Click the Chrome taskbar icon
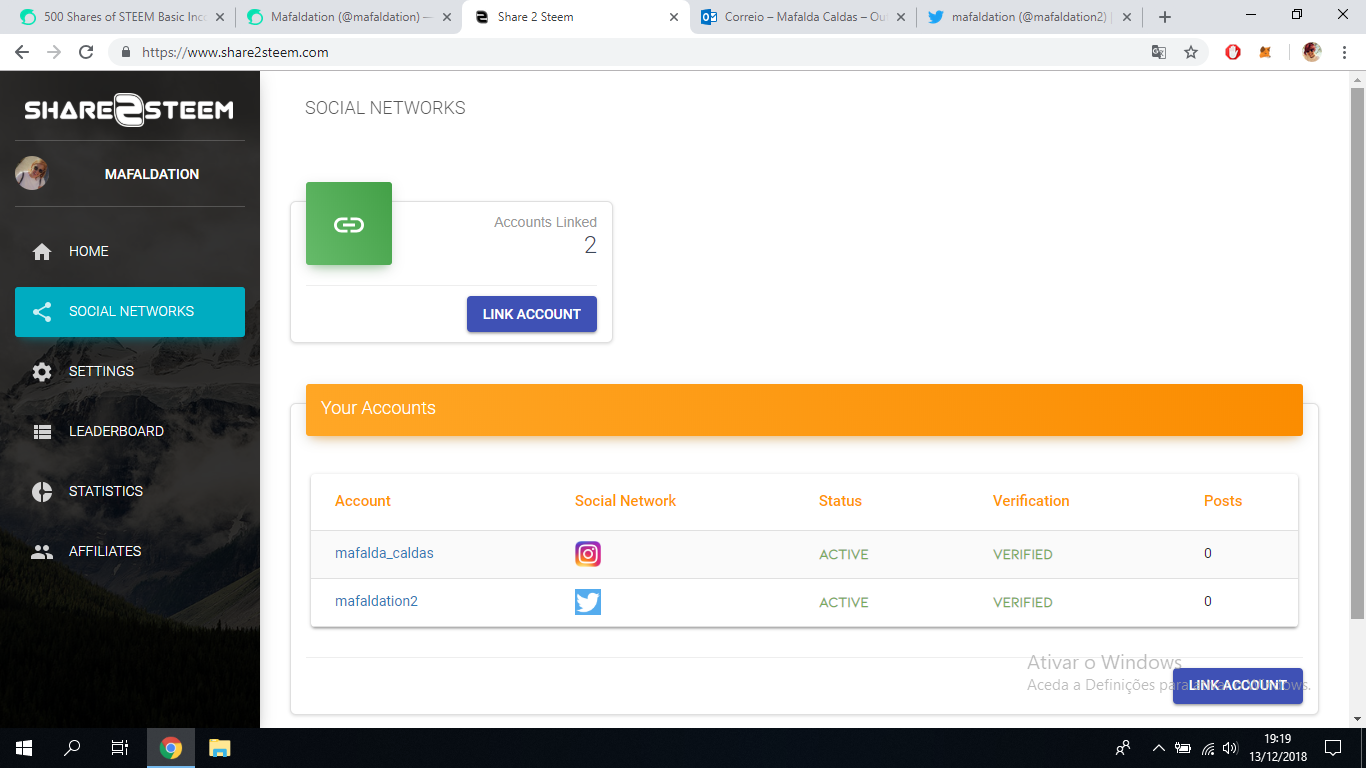 pos(171,747)
